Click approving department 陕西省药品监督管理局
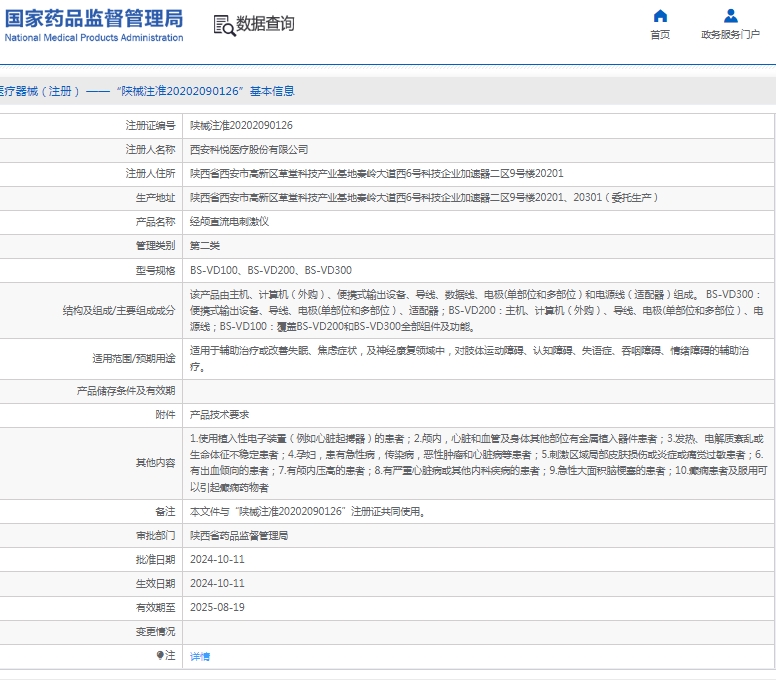This screenshot has height=680, width=776. point(239,535)
